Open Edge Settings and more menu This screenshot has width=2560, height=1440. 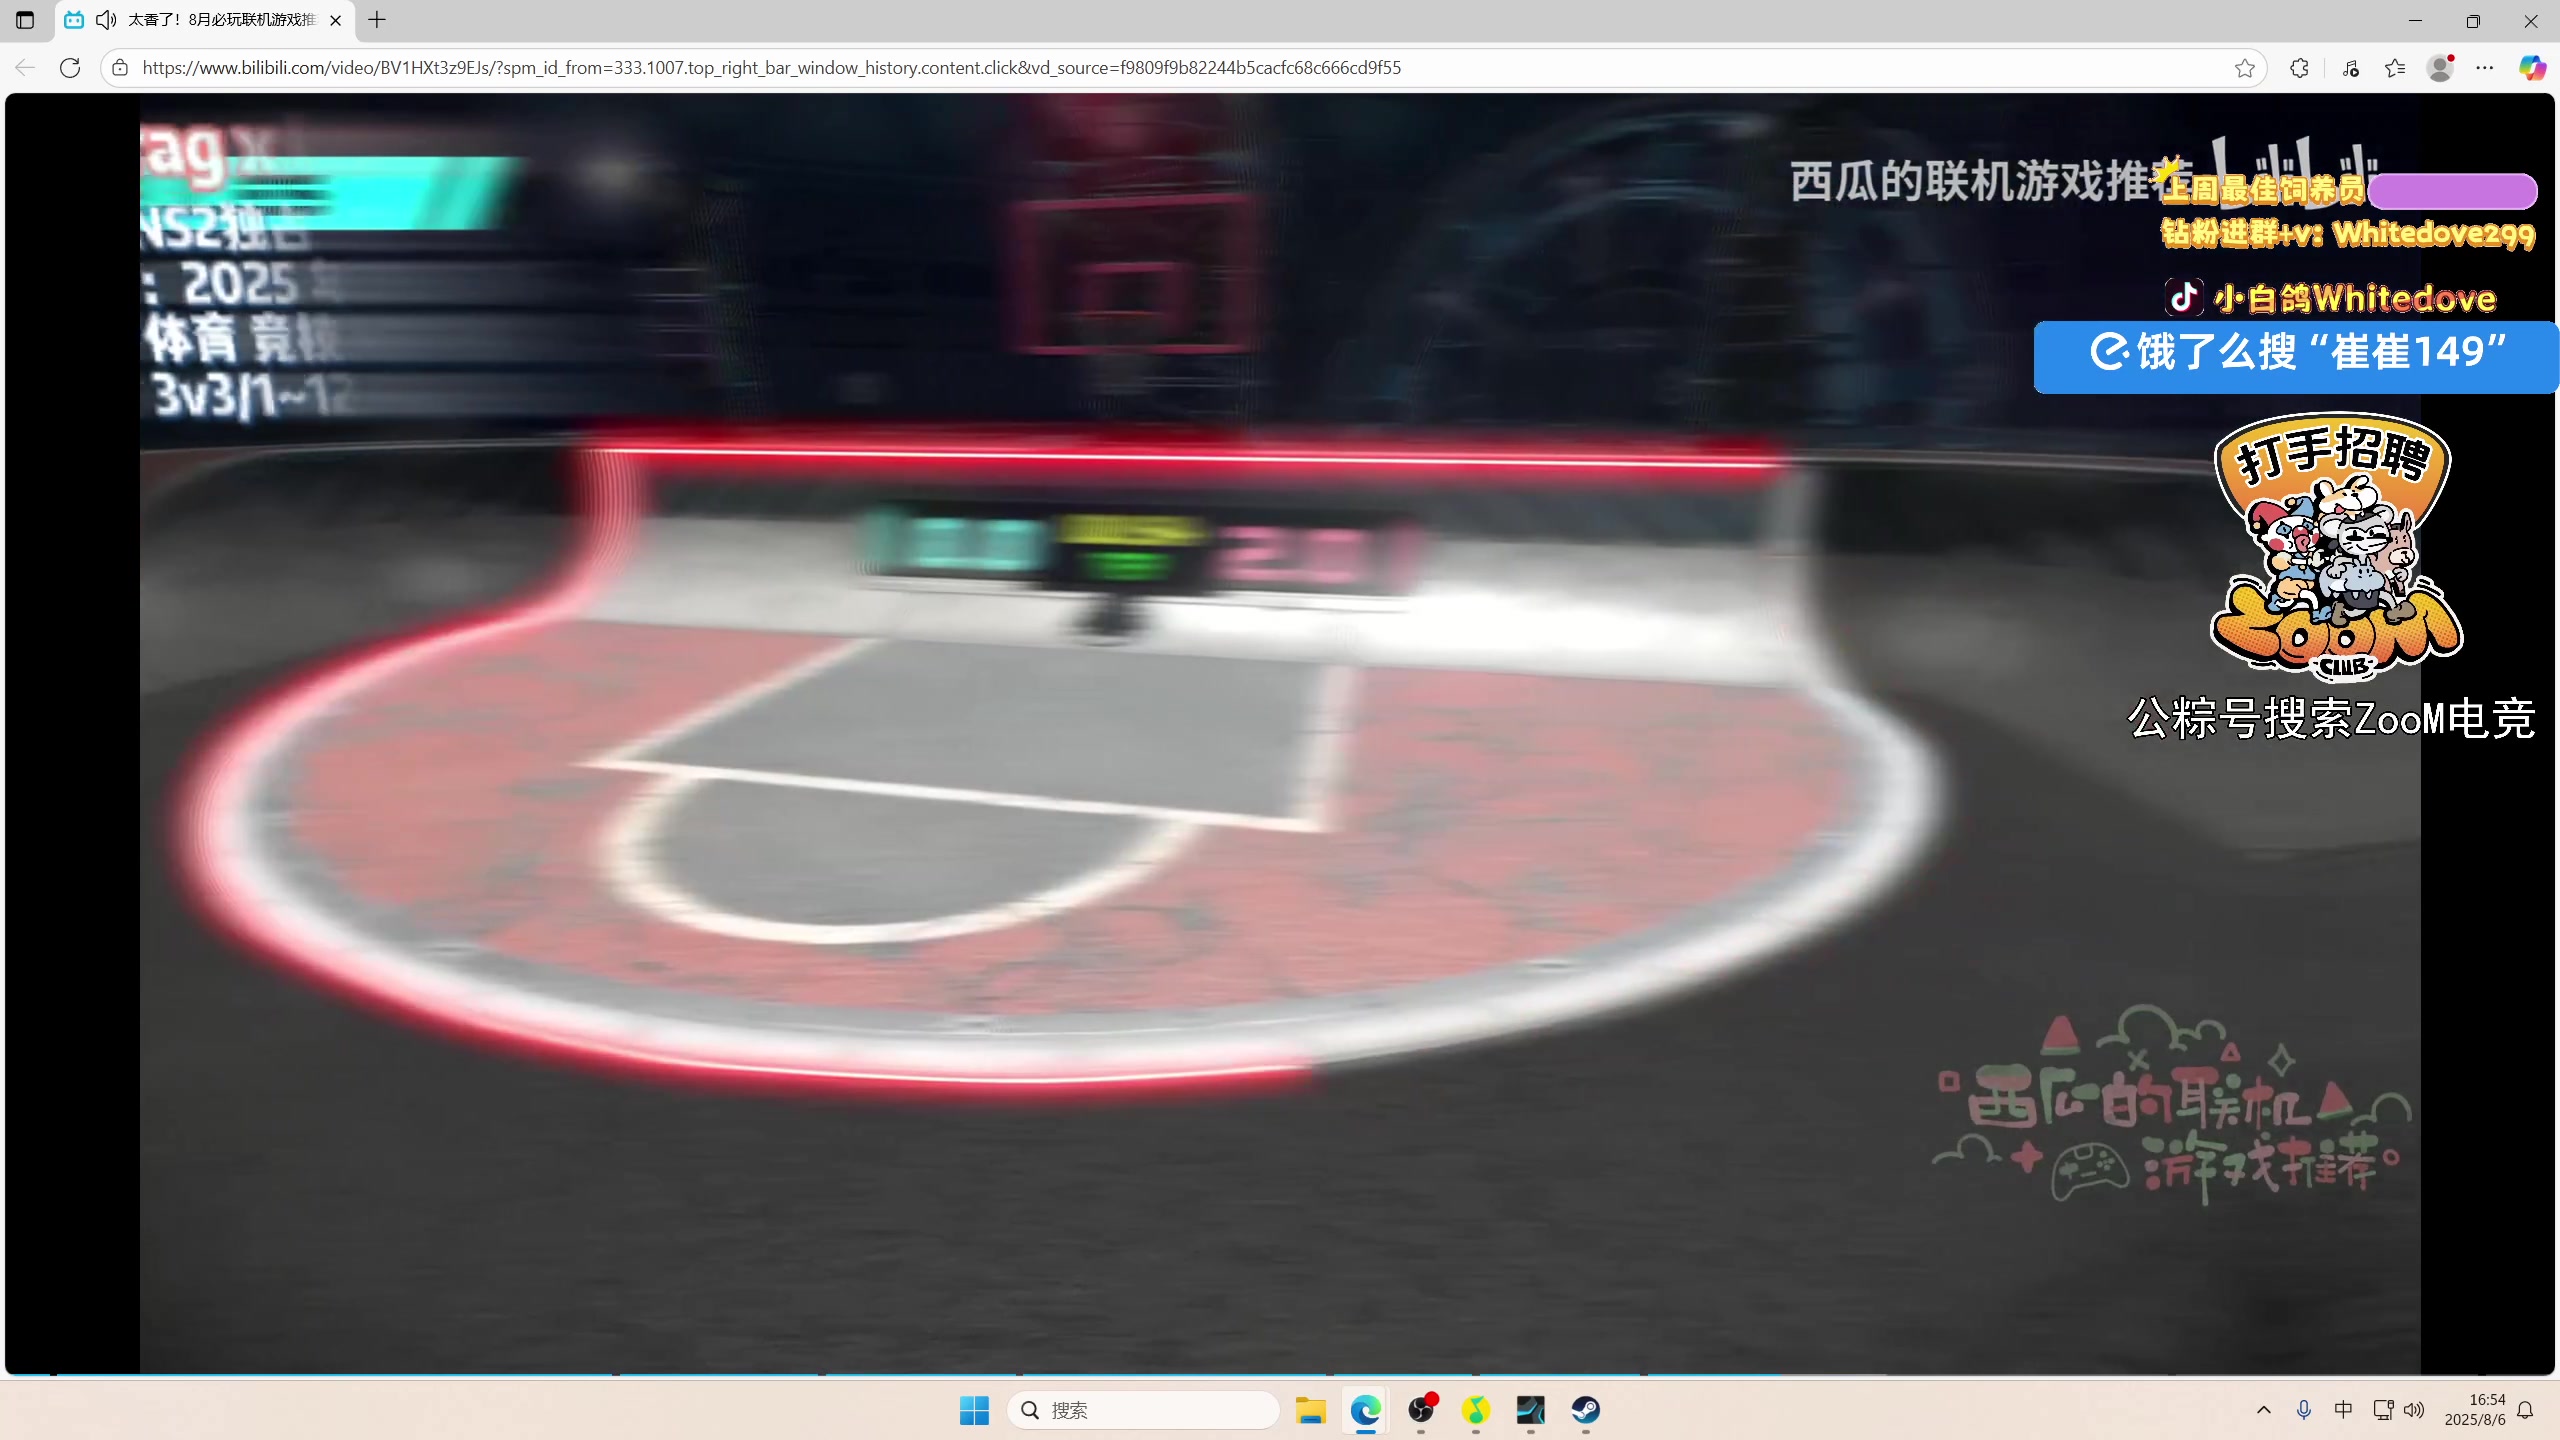2485,68
